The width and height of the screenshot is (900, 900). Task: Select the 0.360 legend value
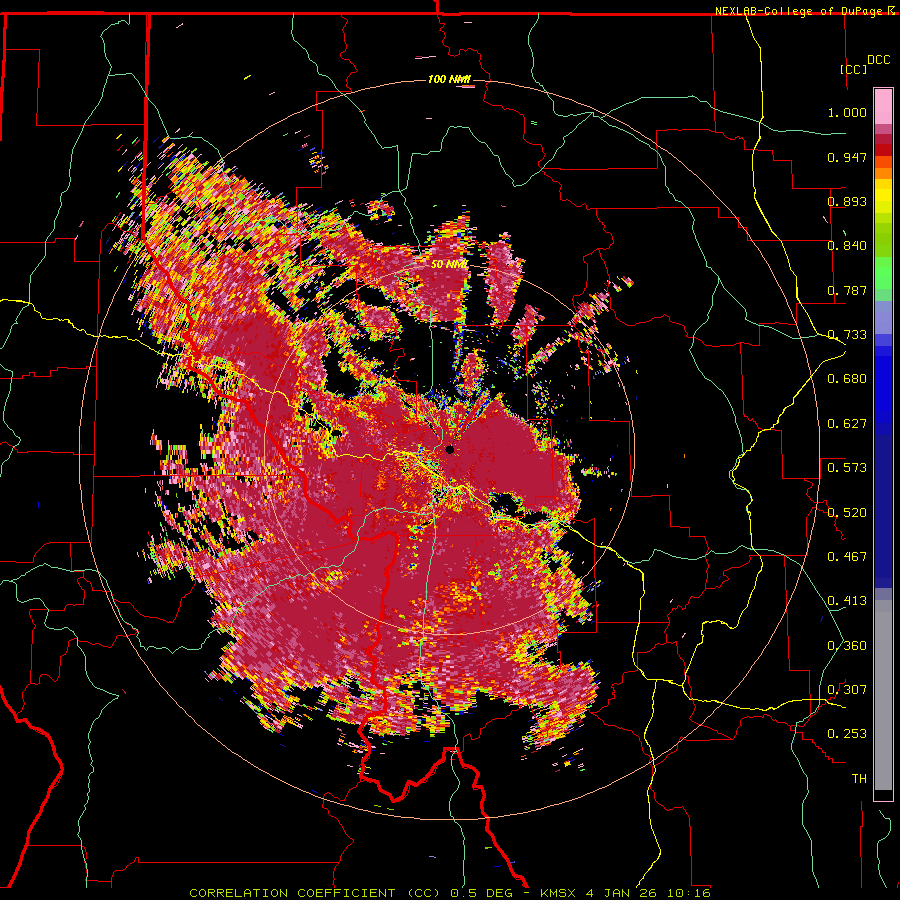847,646
